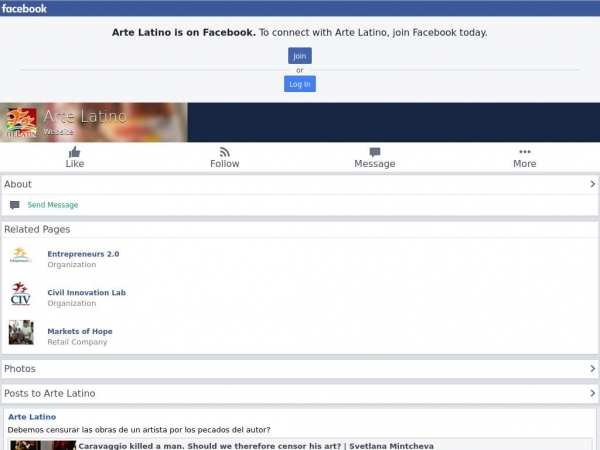600x450 pixels.
Task: Open the Markets of Hope link
Action: (80, 331)
